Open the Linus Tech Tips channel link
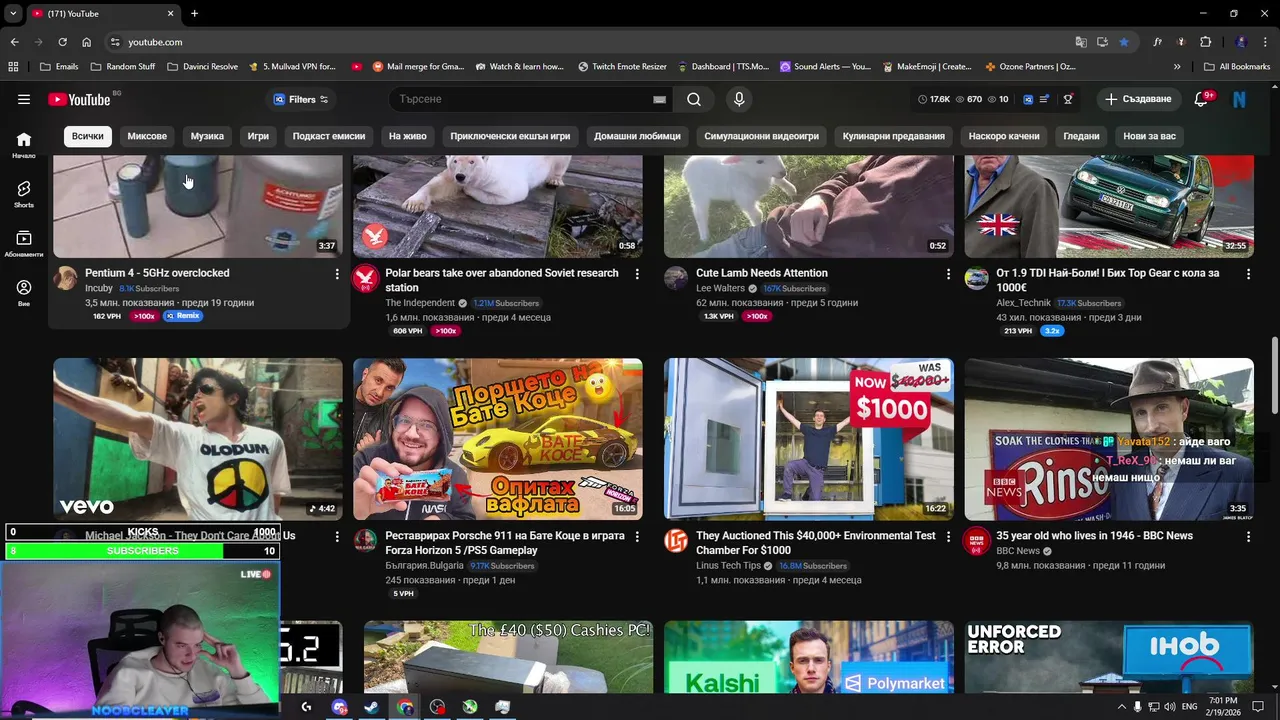Image resolution: width=1280 pixels, height=720 pixels. 728,566
